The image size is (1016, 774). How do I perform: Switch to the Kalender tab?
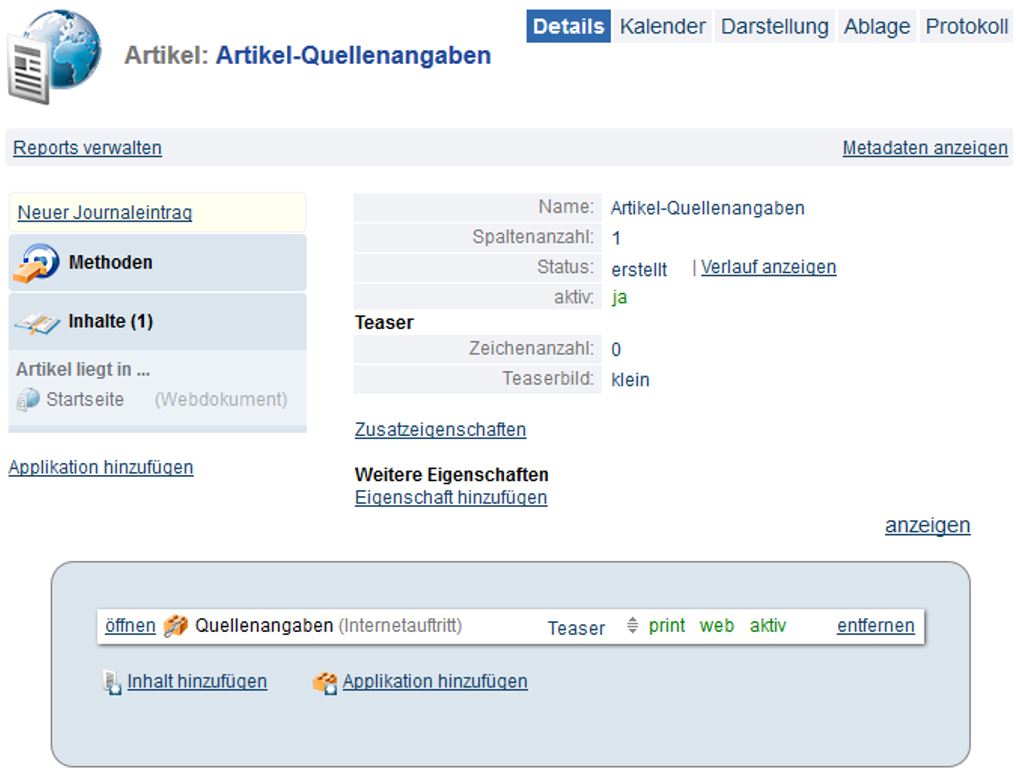coord(662,27)
